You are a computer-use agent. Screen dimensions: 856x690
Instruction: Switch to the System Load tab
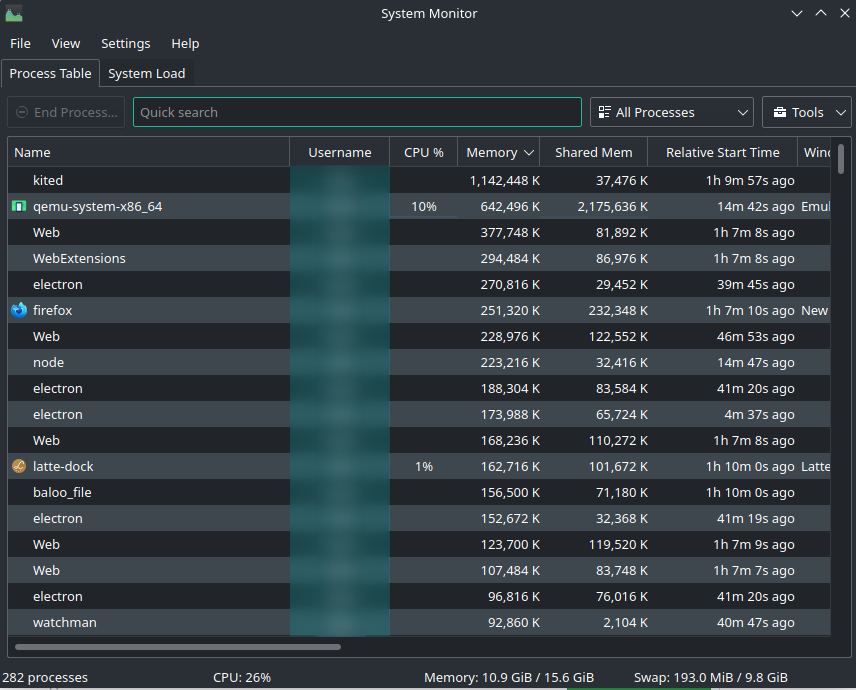tap(146, 73)
